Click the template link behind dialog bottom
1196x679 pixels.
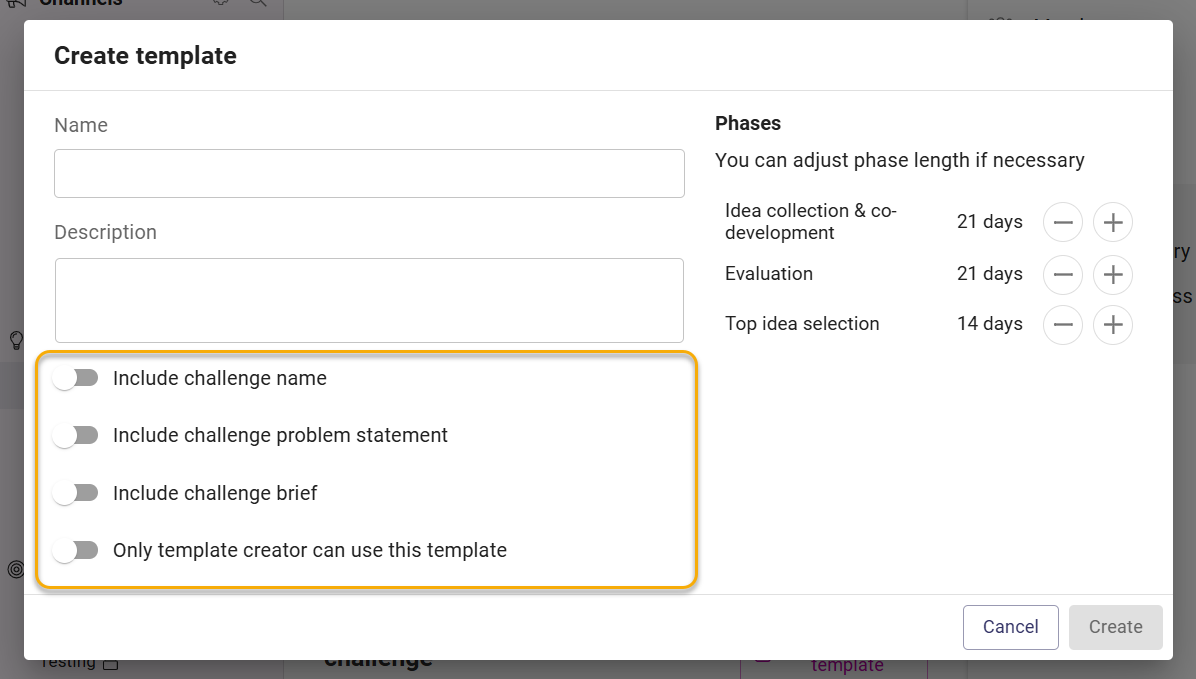847,666
